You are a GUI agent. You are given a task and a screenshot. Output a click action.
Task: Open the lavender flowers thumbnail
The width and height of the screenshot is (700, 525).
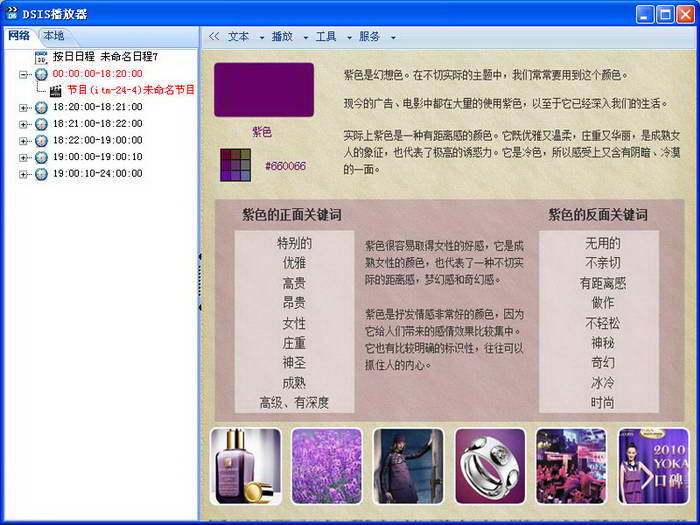click(x=326, y=466)
